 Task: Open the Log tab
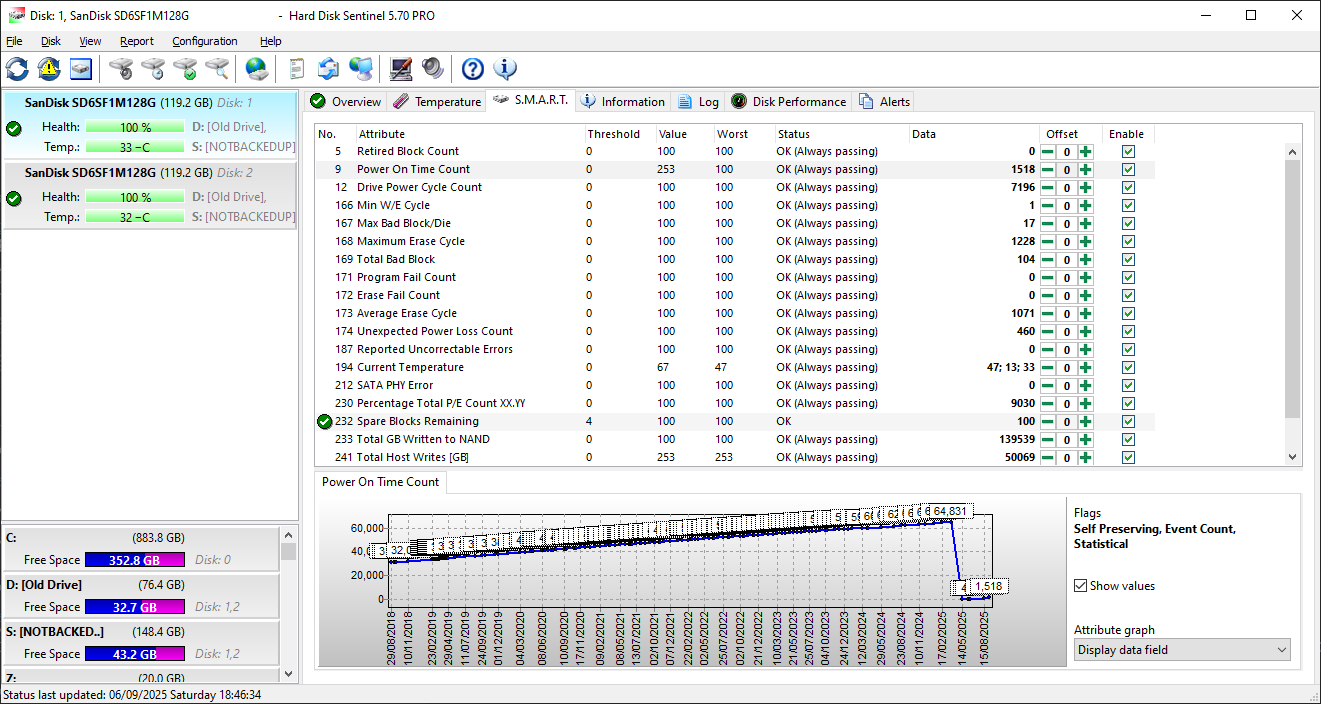point(698,102)
